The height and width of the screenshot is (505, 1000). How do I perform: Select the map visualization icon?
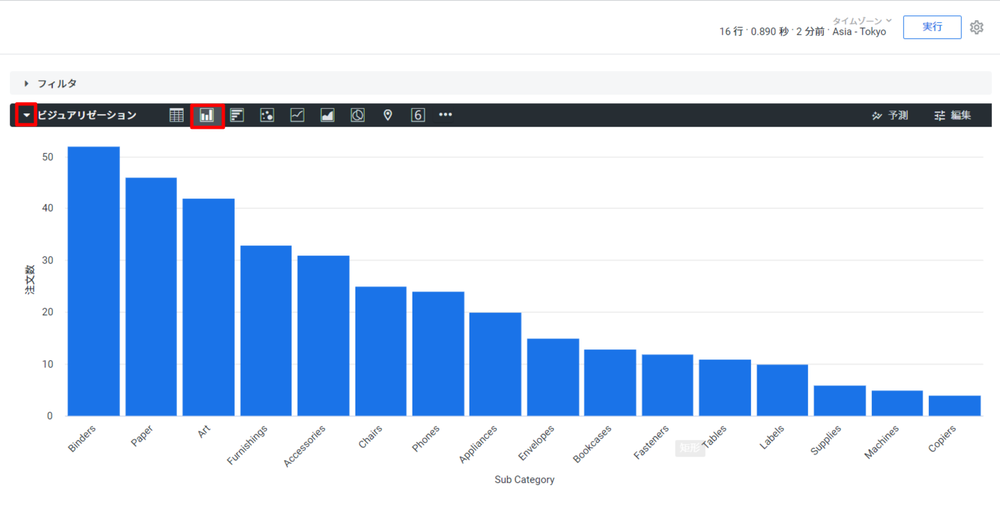[388, 115]
